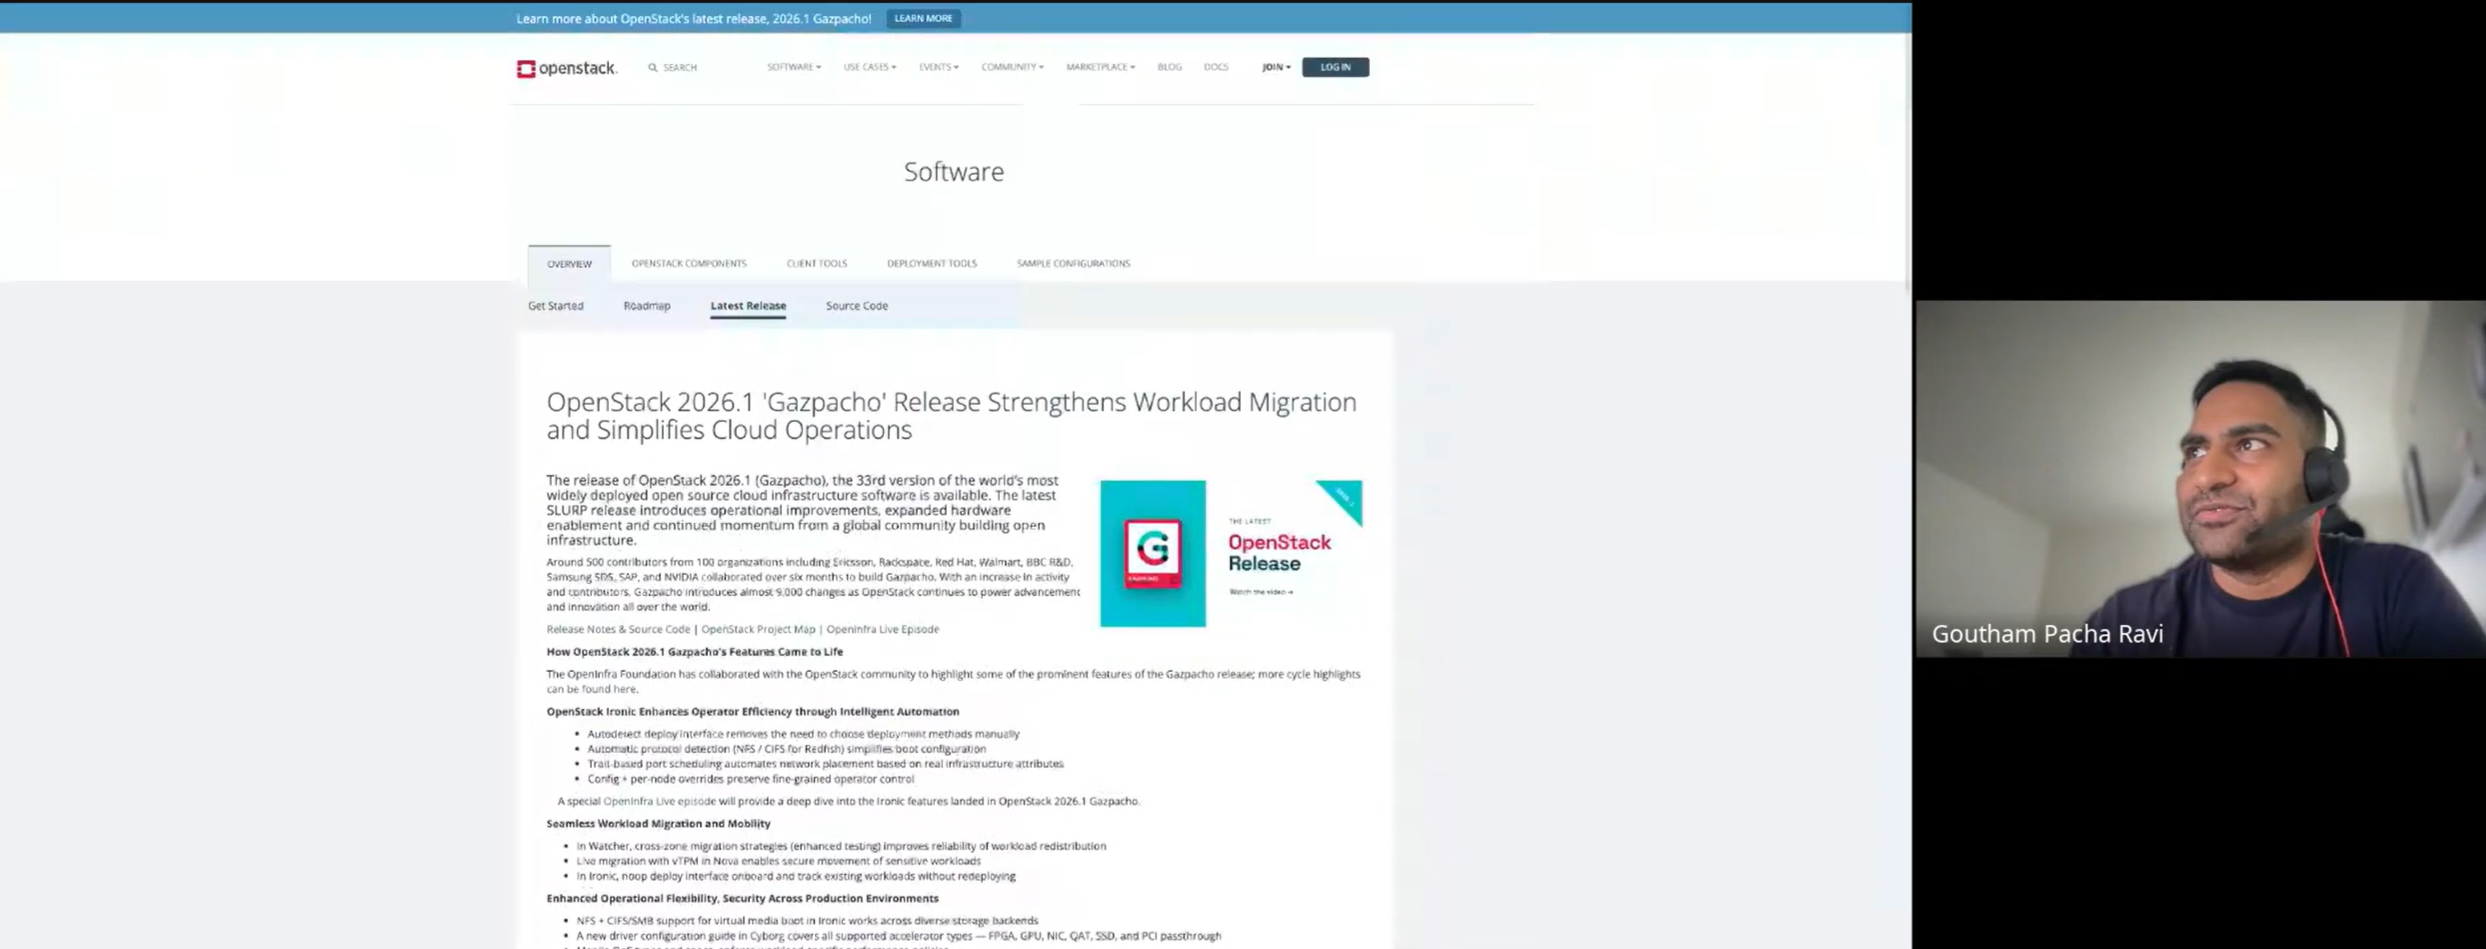This screenshot has height=949, width=2486.
Task: Open the OpenInfra Live Episode link
Action: (882, 629)
